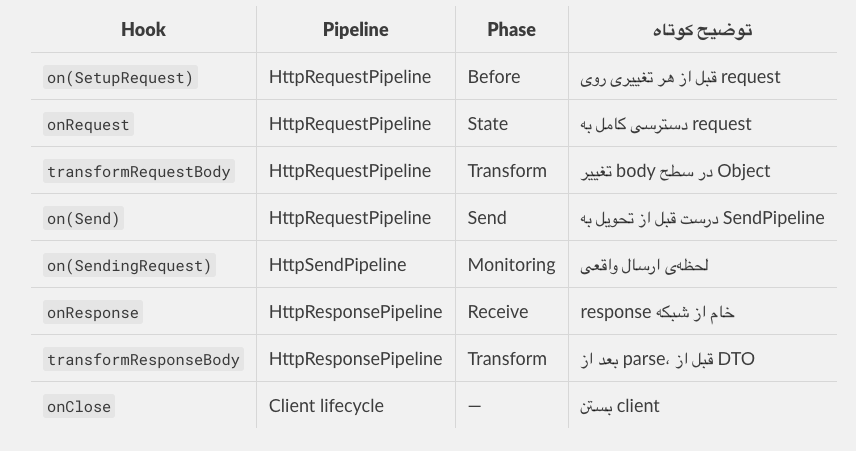Click the Before phase cell
Image resolution: width=856 pixels, height=451 pixels.
(x=493, y=77)
